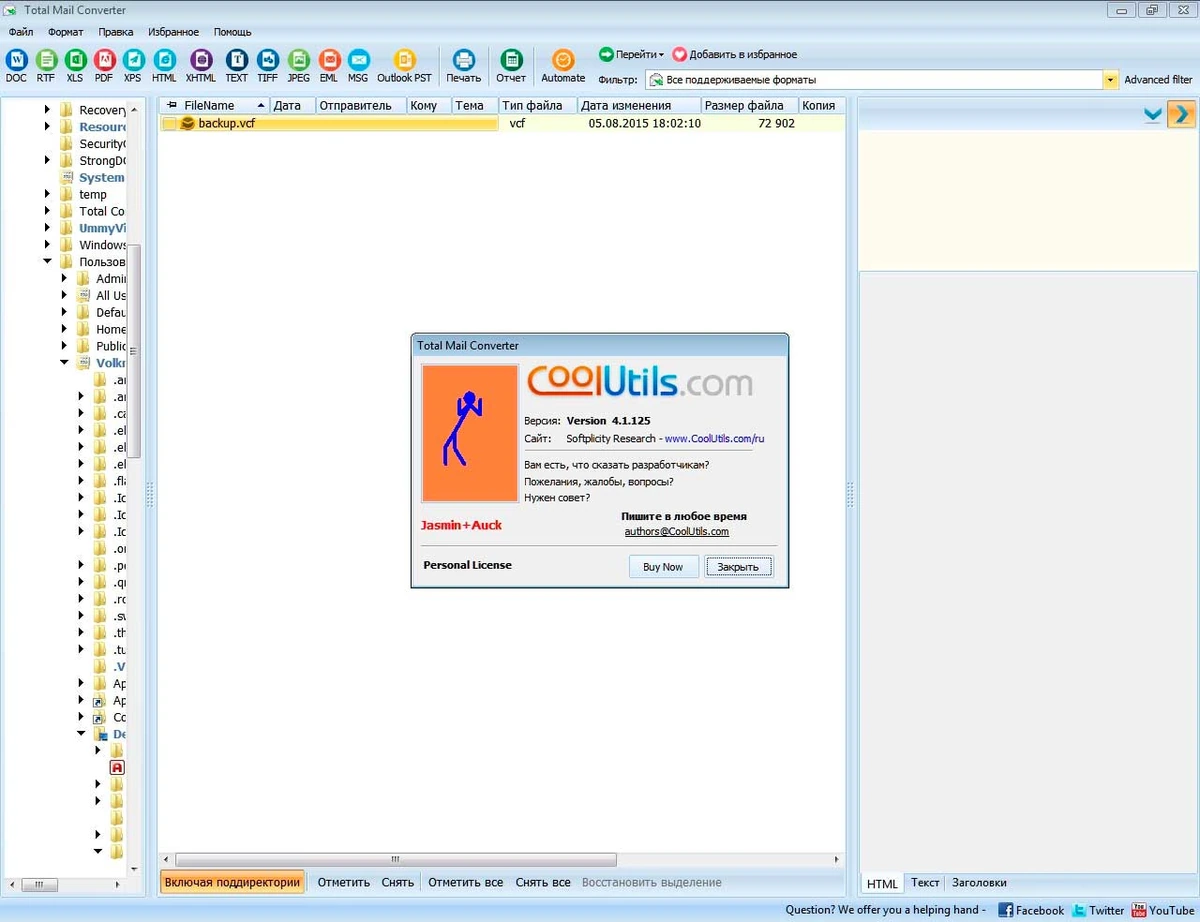
Task: Tick the checkbox for backup.vcf
Action: (x=169, y=124)
